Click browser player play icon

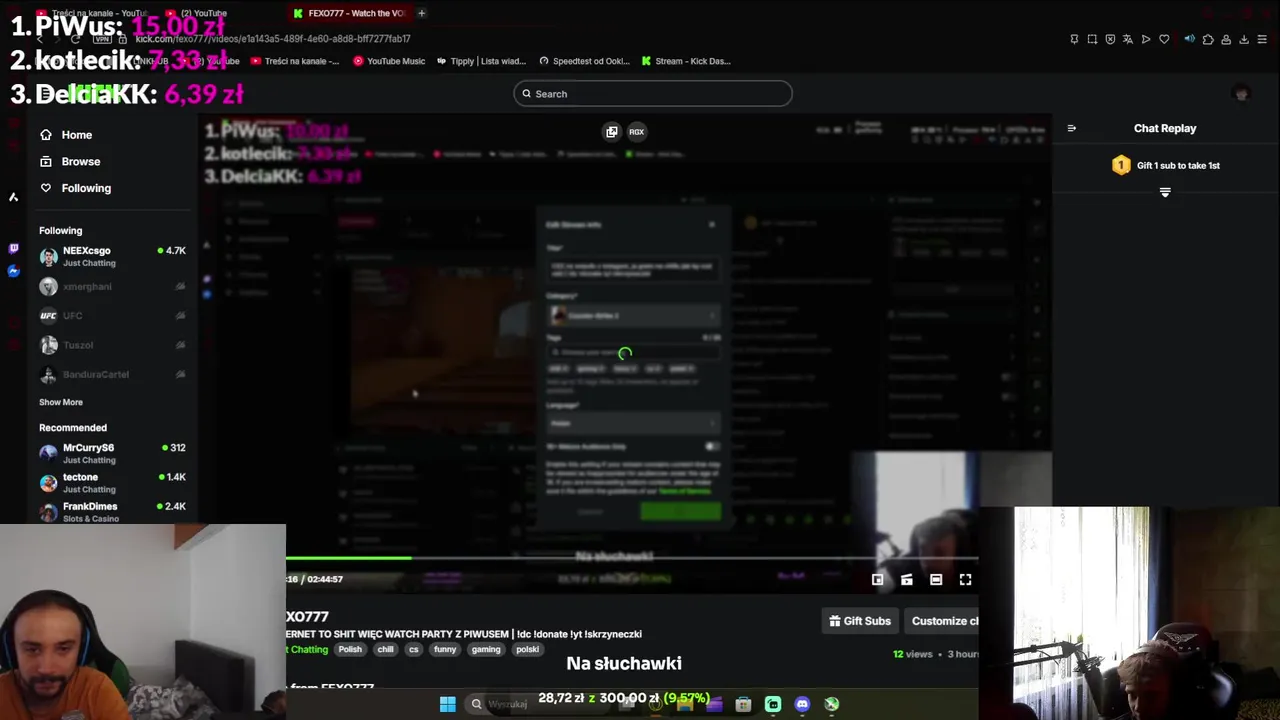pyautogui.click(x=1146, y=39)
